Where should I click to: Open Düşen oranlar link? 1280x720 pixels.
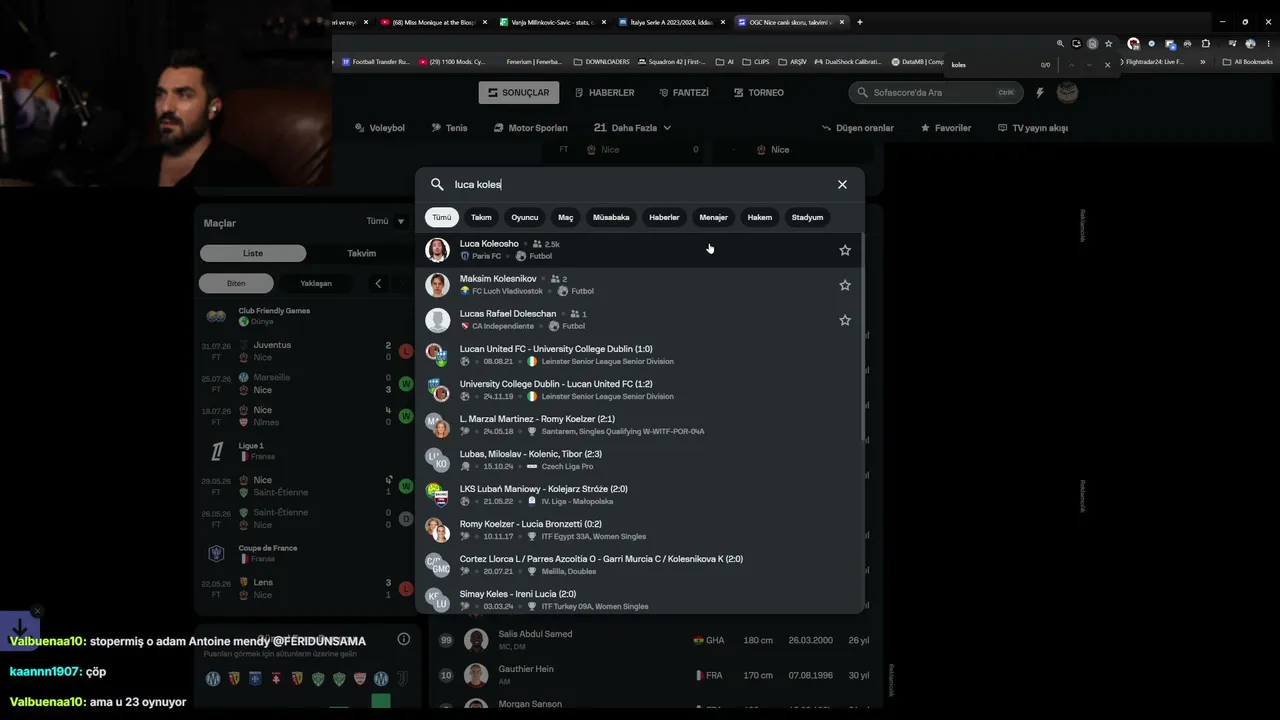point(857,128)
